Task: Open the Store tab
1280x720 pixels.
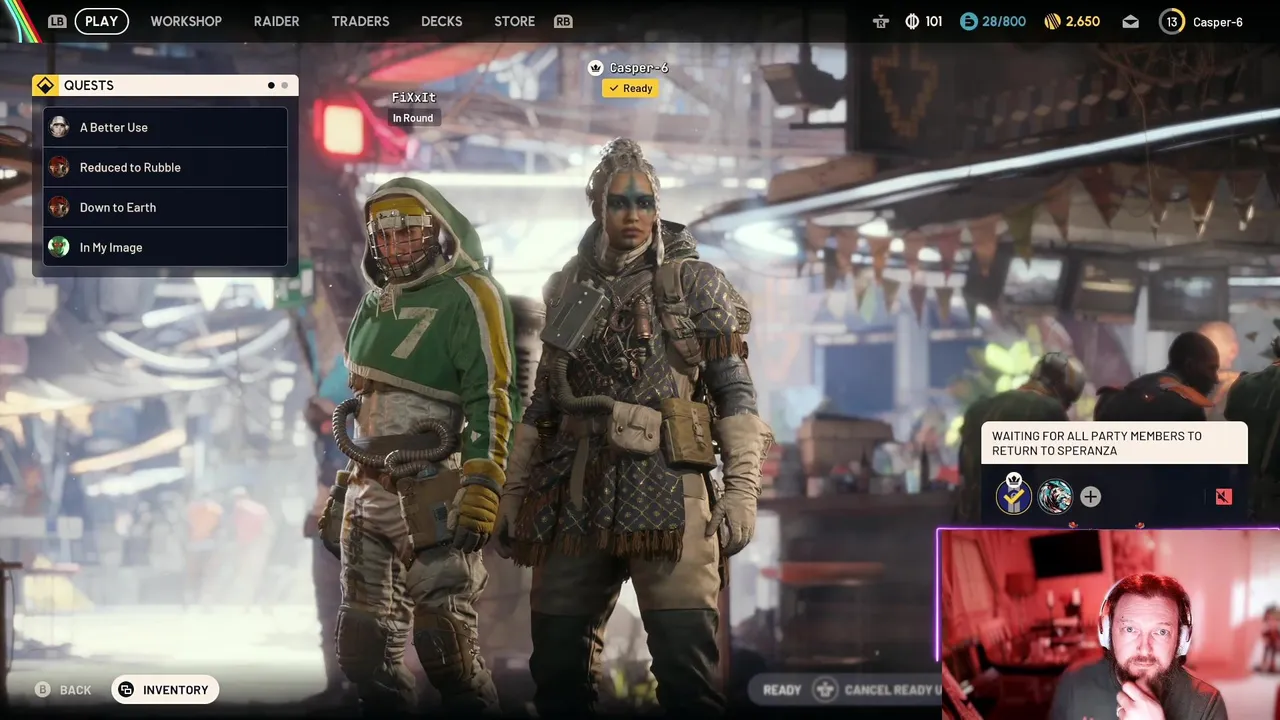Action: tap(514, 21)
